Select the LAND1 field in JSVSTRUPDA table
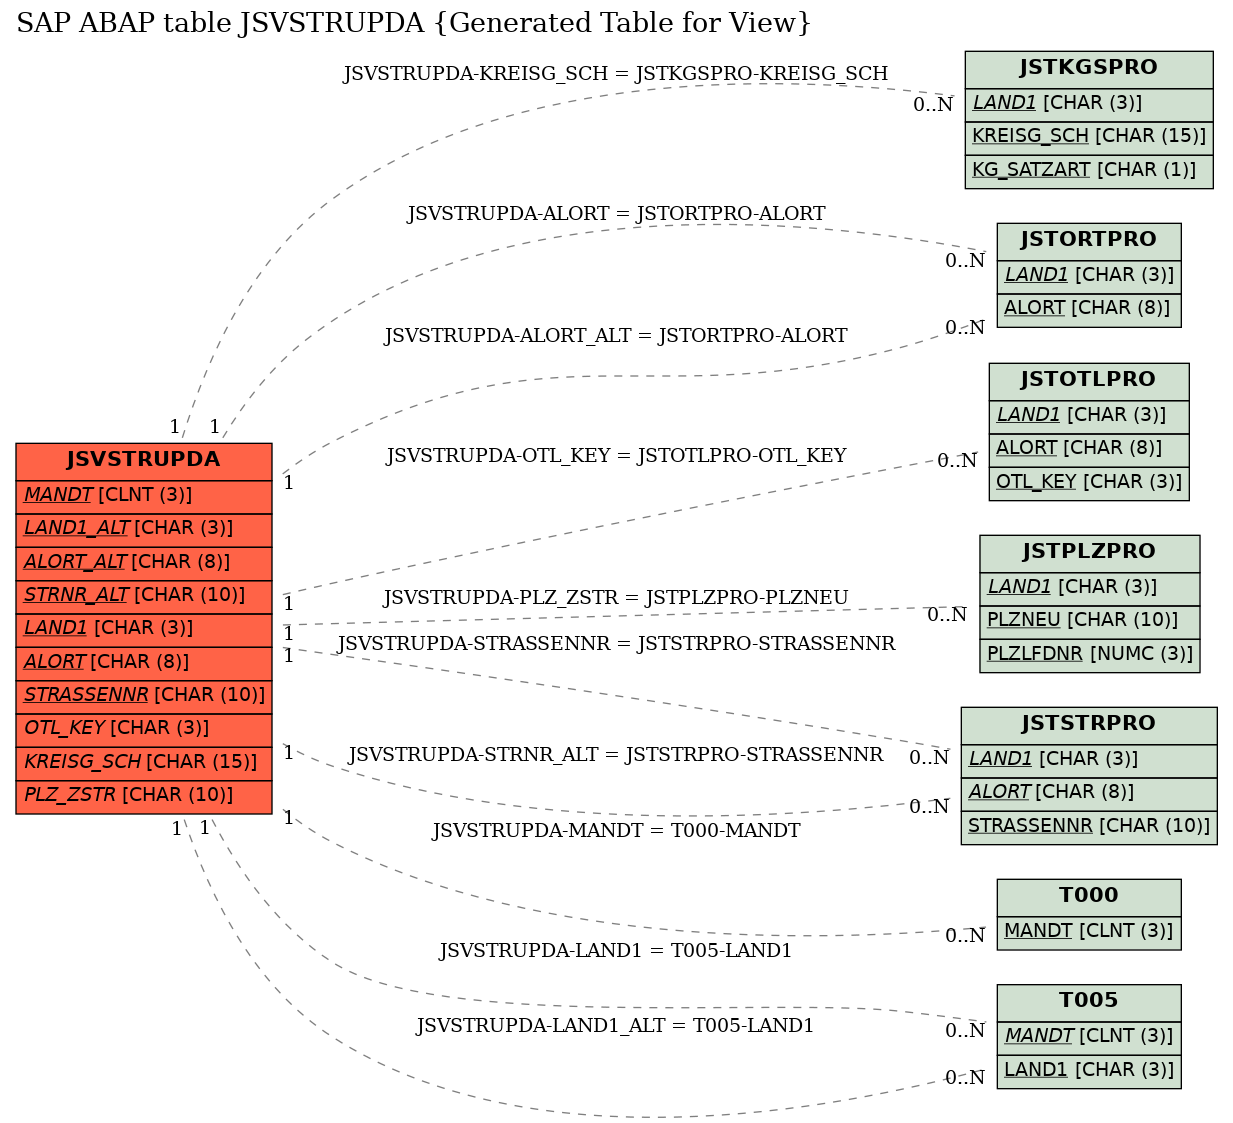The height and width of the screenshot is (1123, 1233). tap(144, 629)
